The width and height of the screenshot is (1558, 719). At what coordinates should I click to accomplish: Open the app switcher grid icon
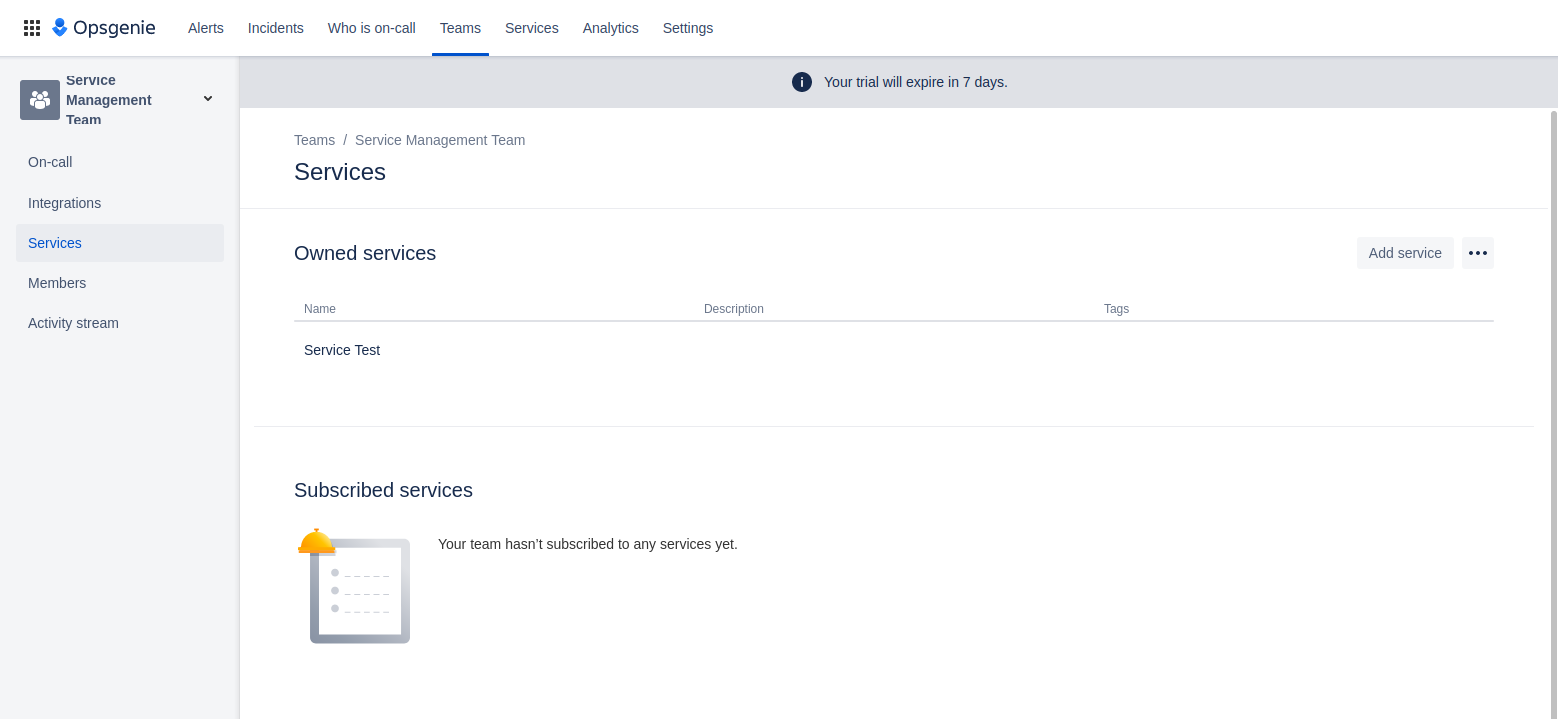[32, 28]
